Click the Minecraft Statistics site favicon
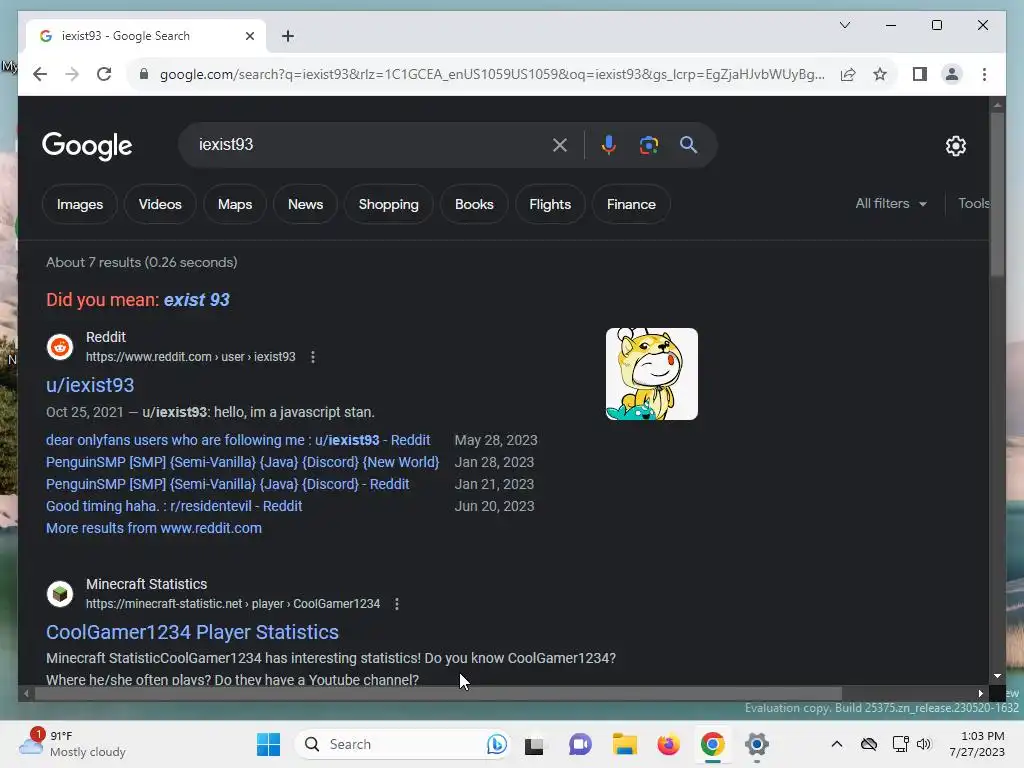 [60, 594]
